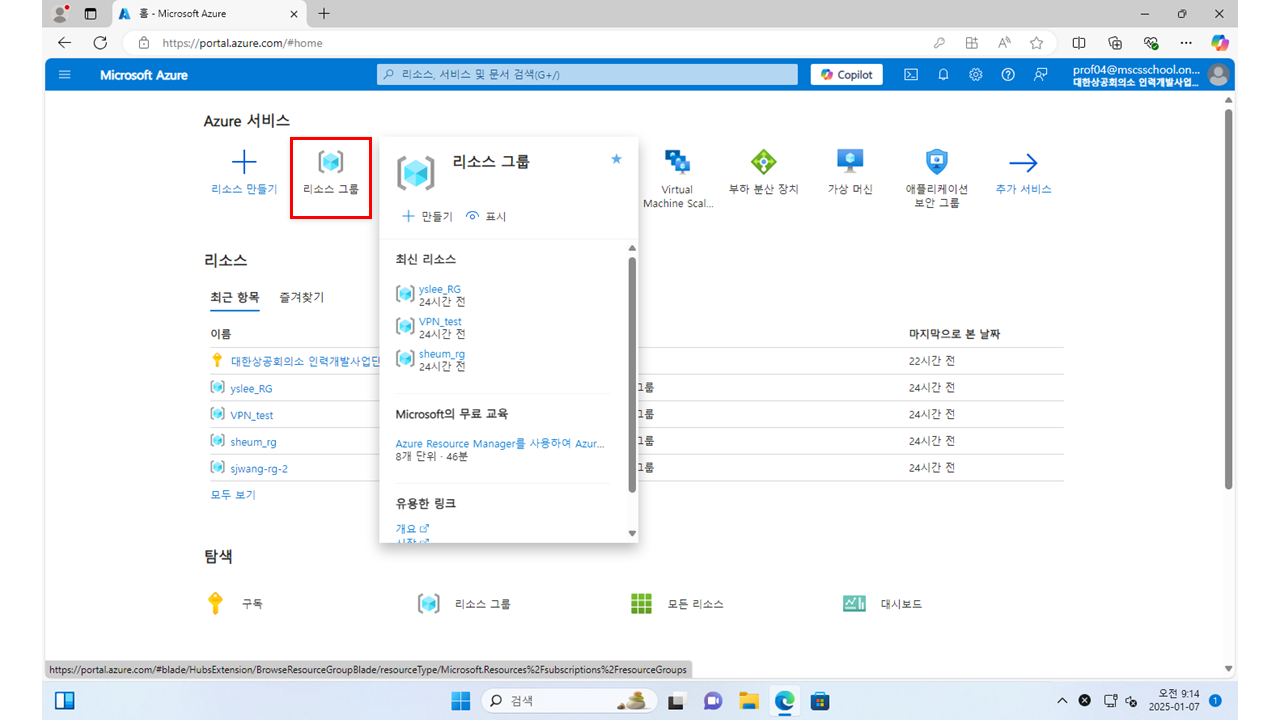Open Virtual Machine Scale service icon

(x=677, y=162)
